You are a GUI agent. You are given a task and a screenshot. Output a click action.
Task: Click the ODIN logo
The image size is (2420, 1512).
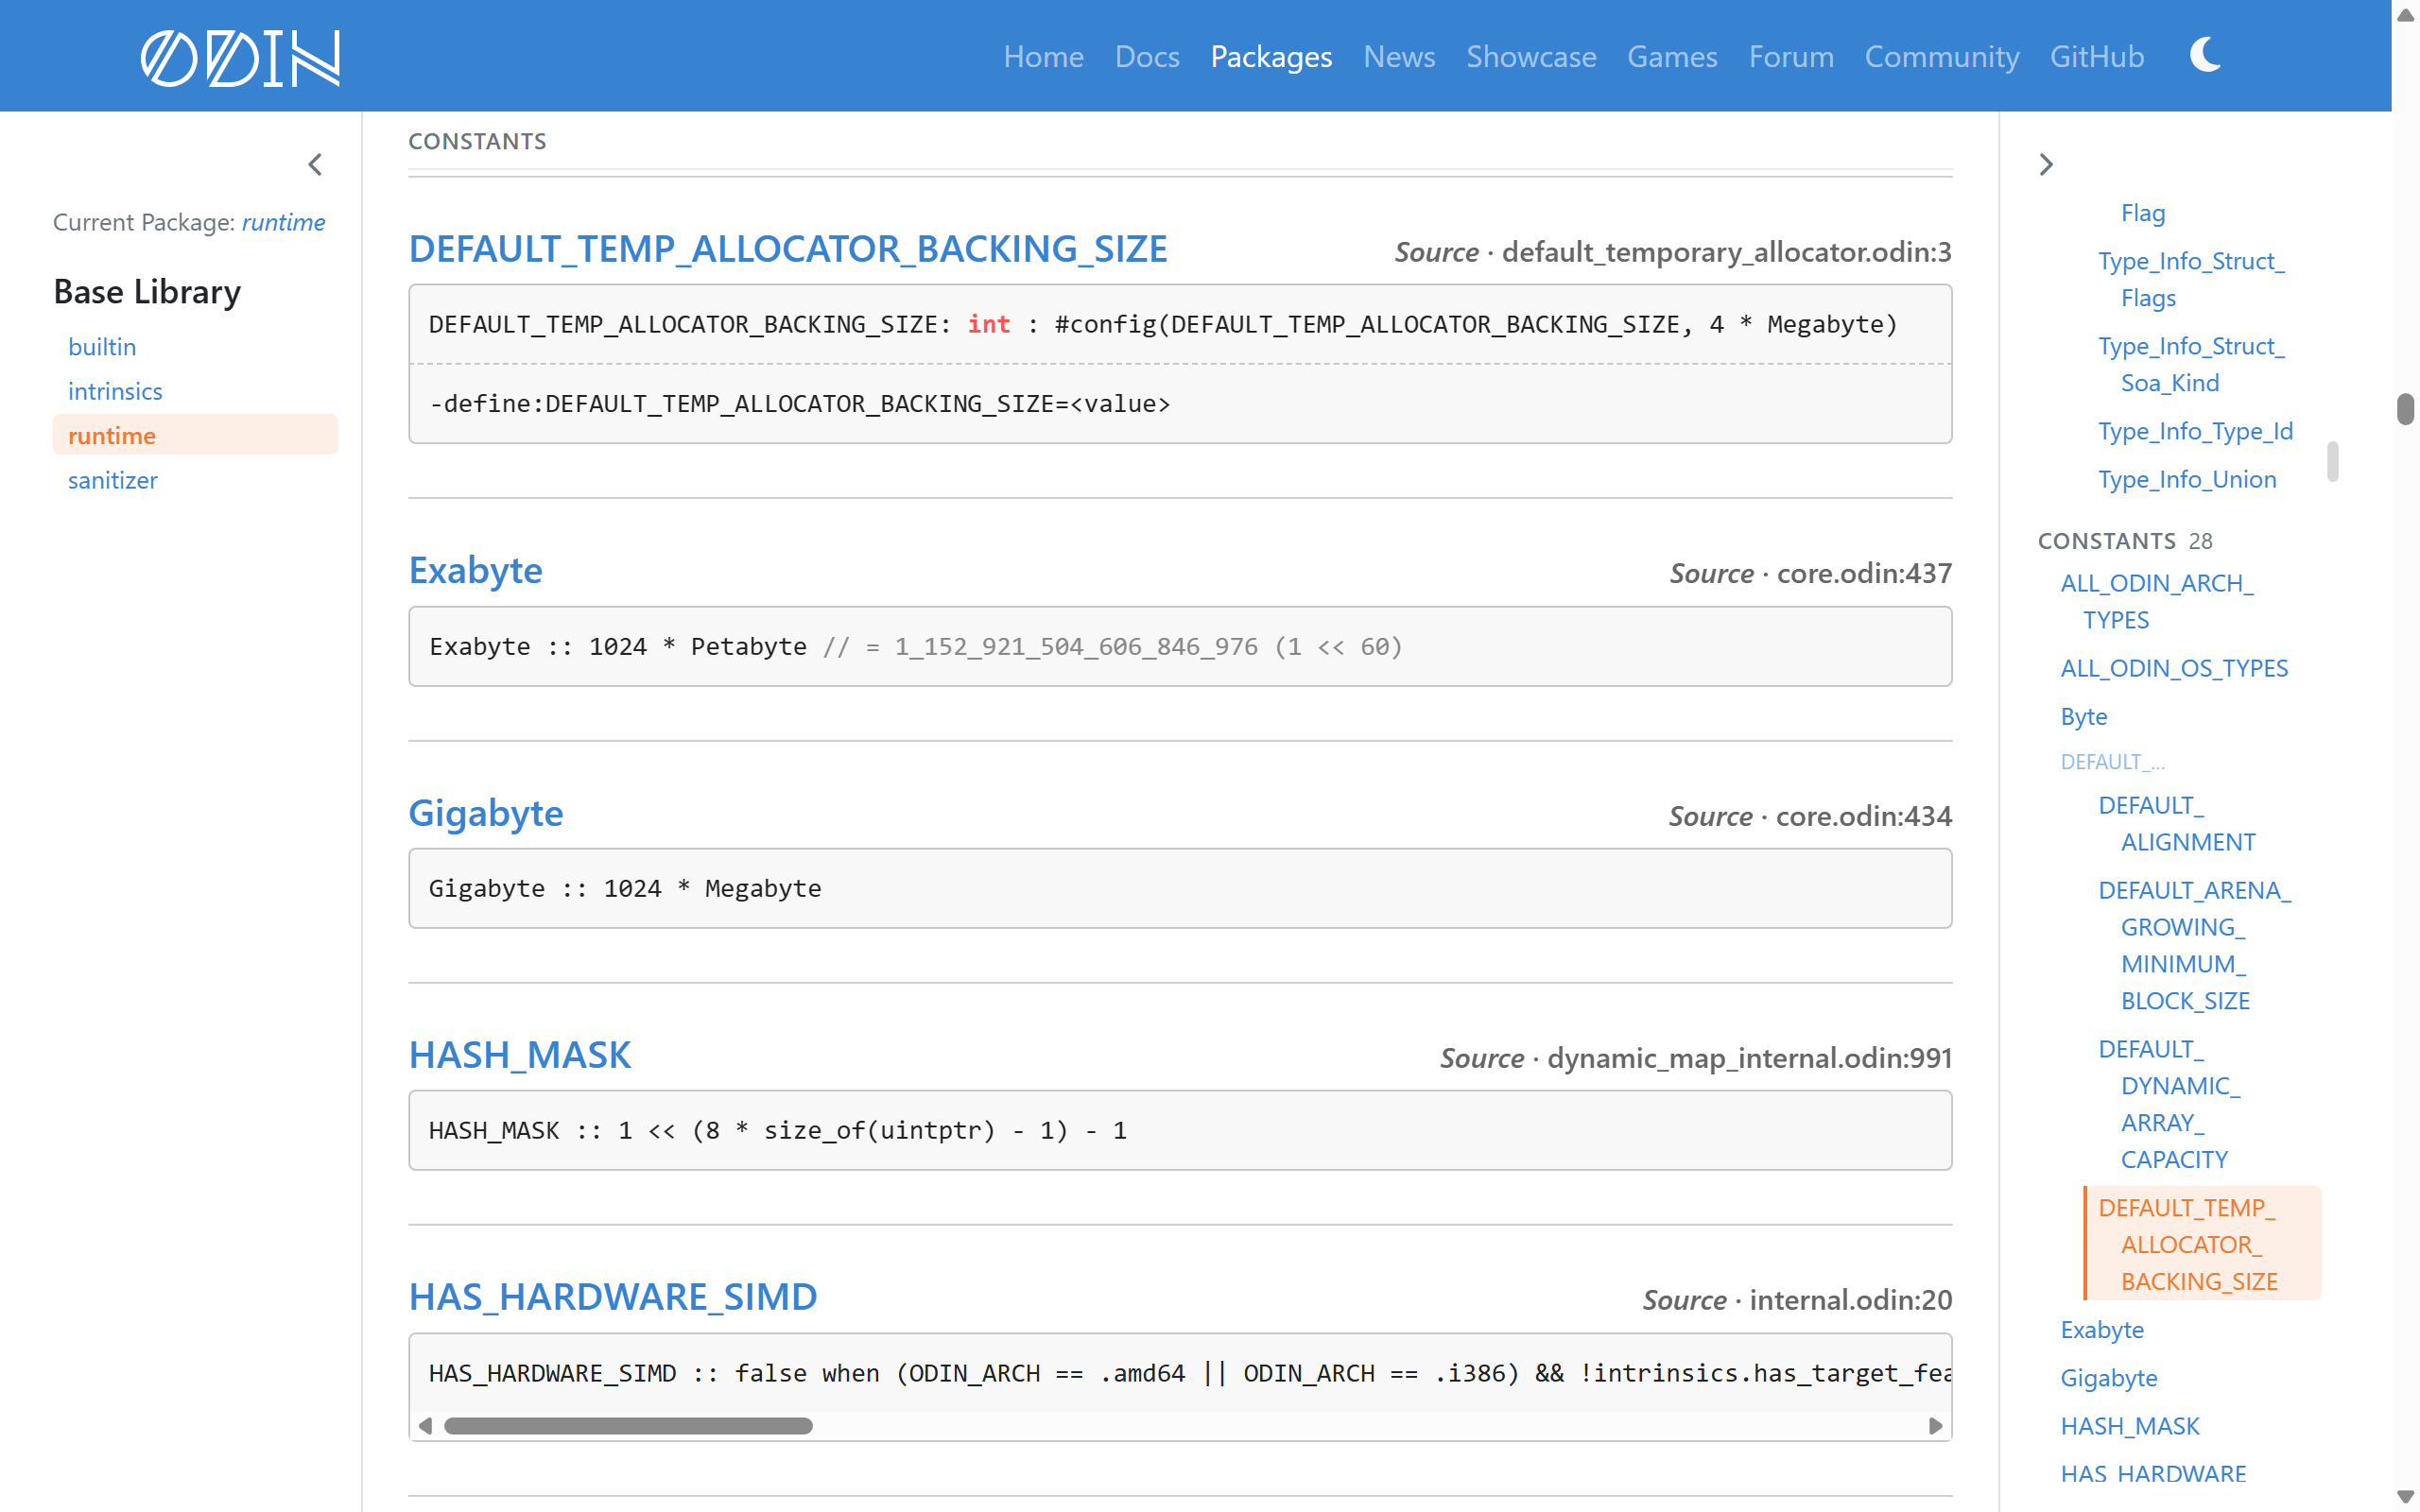click(x=240, y=57)
